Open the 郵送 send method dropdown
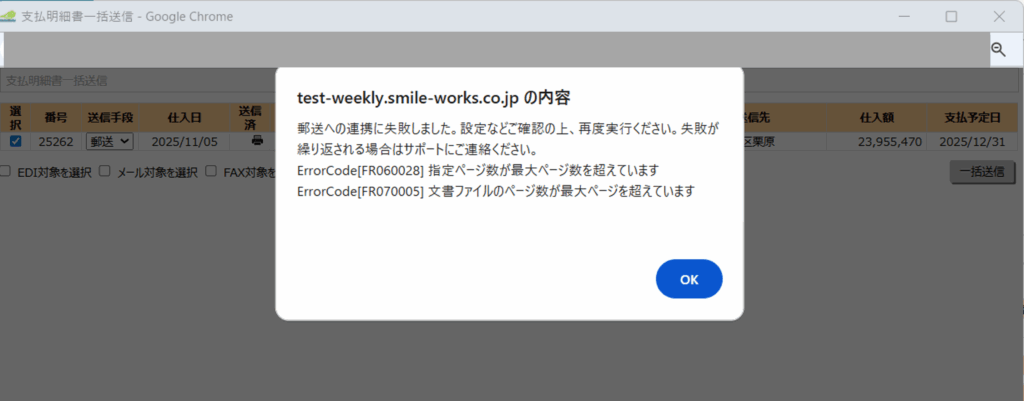The width and height of the screenshot is (1024, 401). point(109,142)
